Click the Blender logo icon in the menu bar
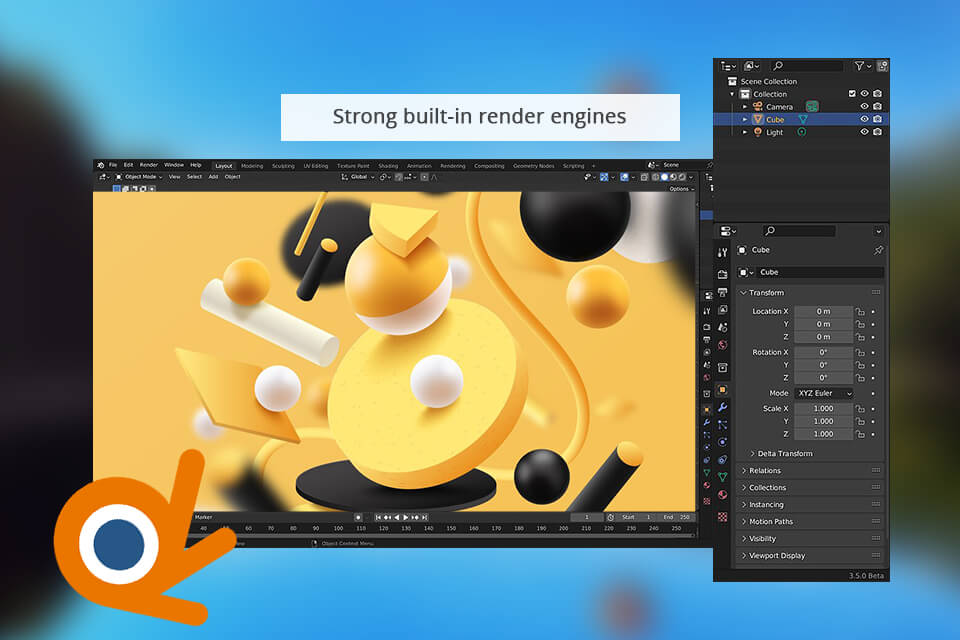 (100, 165)
